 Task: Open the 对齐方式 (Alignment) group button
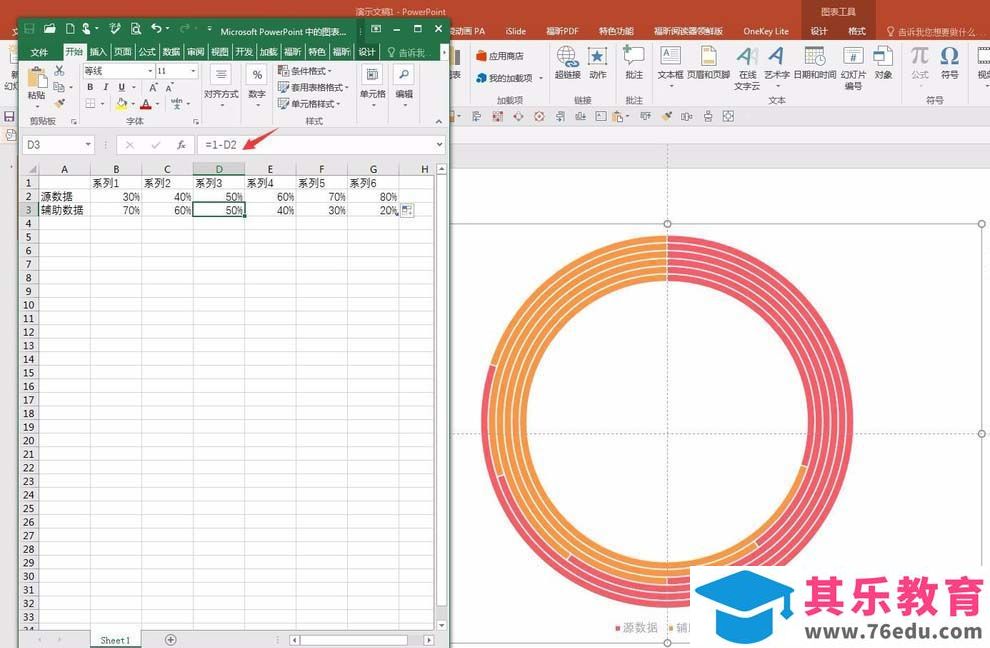click(221, 86)
